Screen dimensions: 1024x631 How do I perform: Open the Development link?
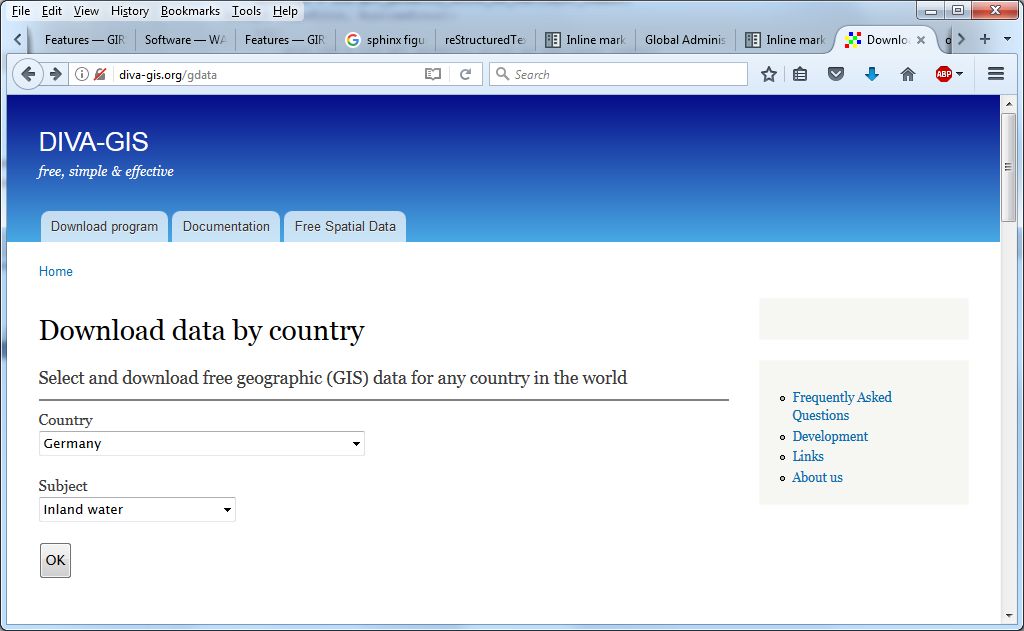pos(830,436)
